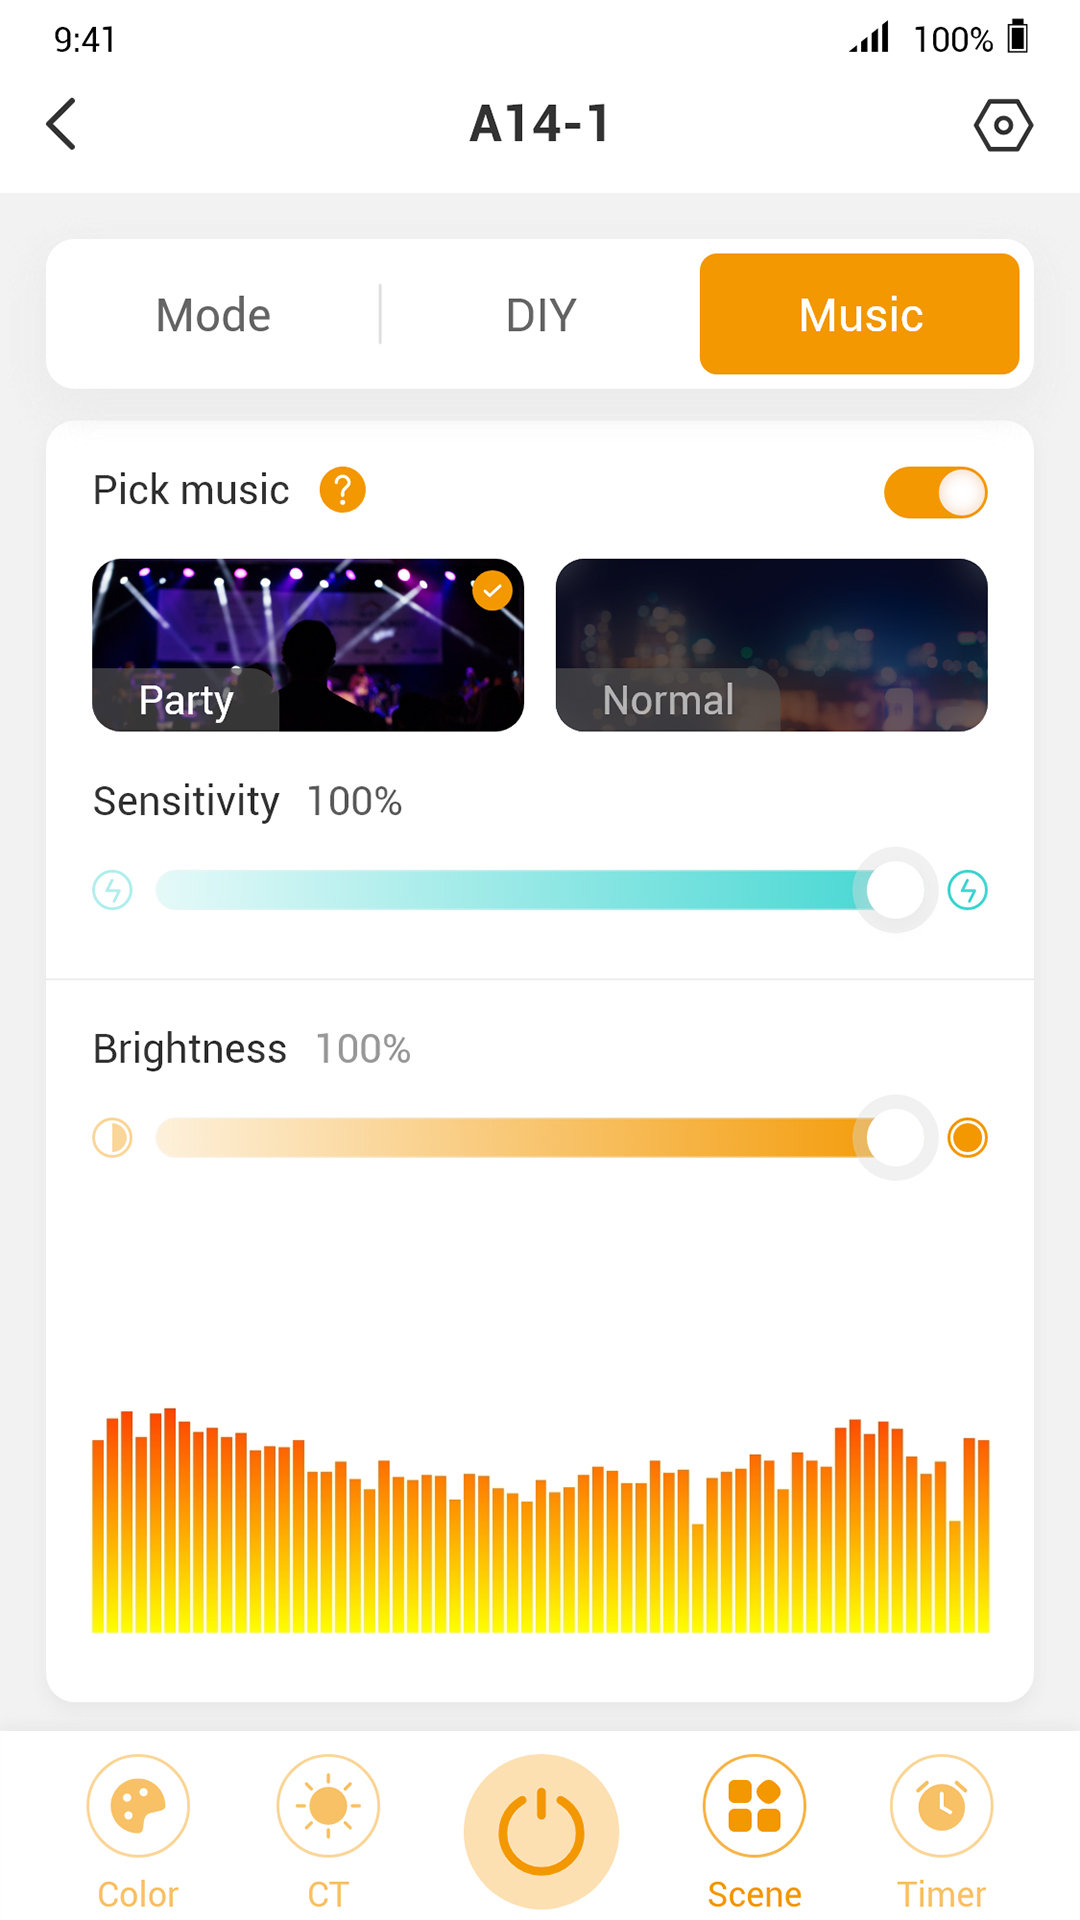Tap the back arrow icon
Image resolution: width=1080 pixels, height=1920 pixels.
click(x=62, y=124)
